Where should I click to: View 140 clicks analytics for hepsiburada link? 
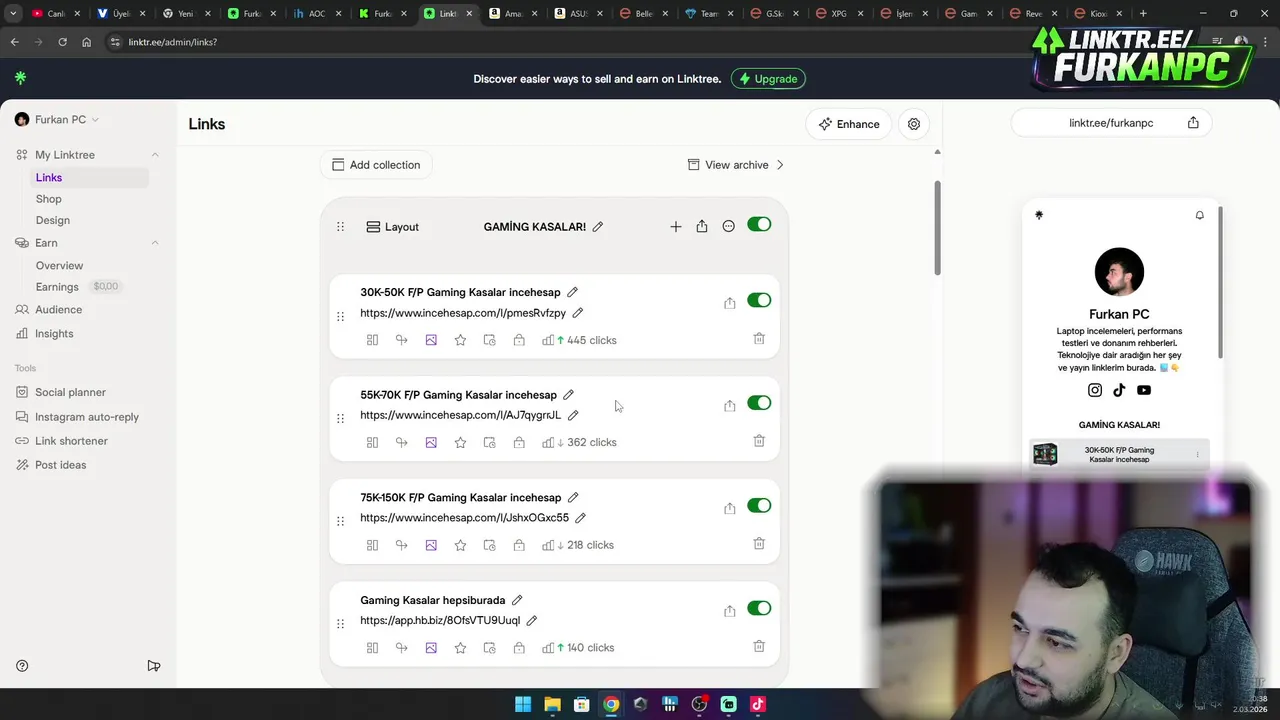580,648
